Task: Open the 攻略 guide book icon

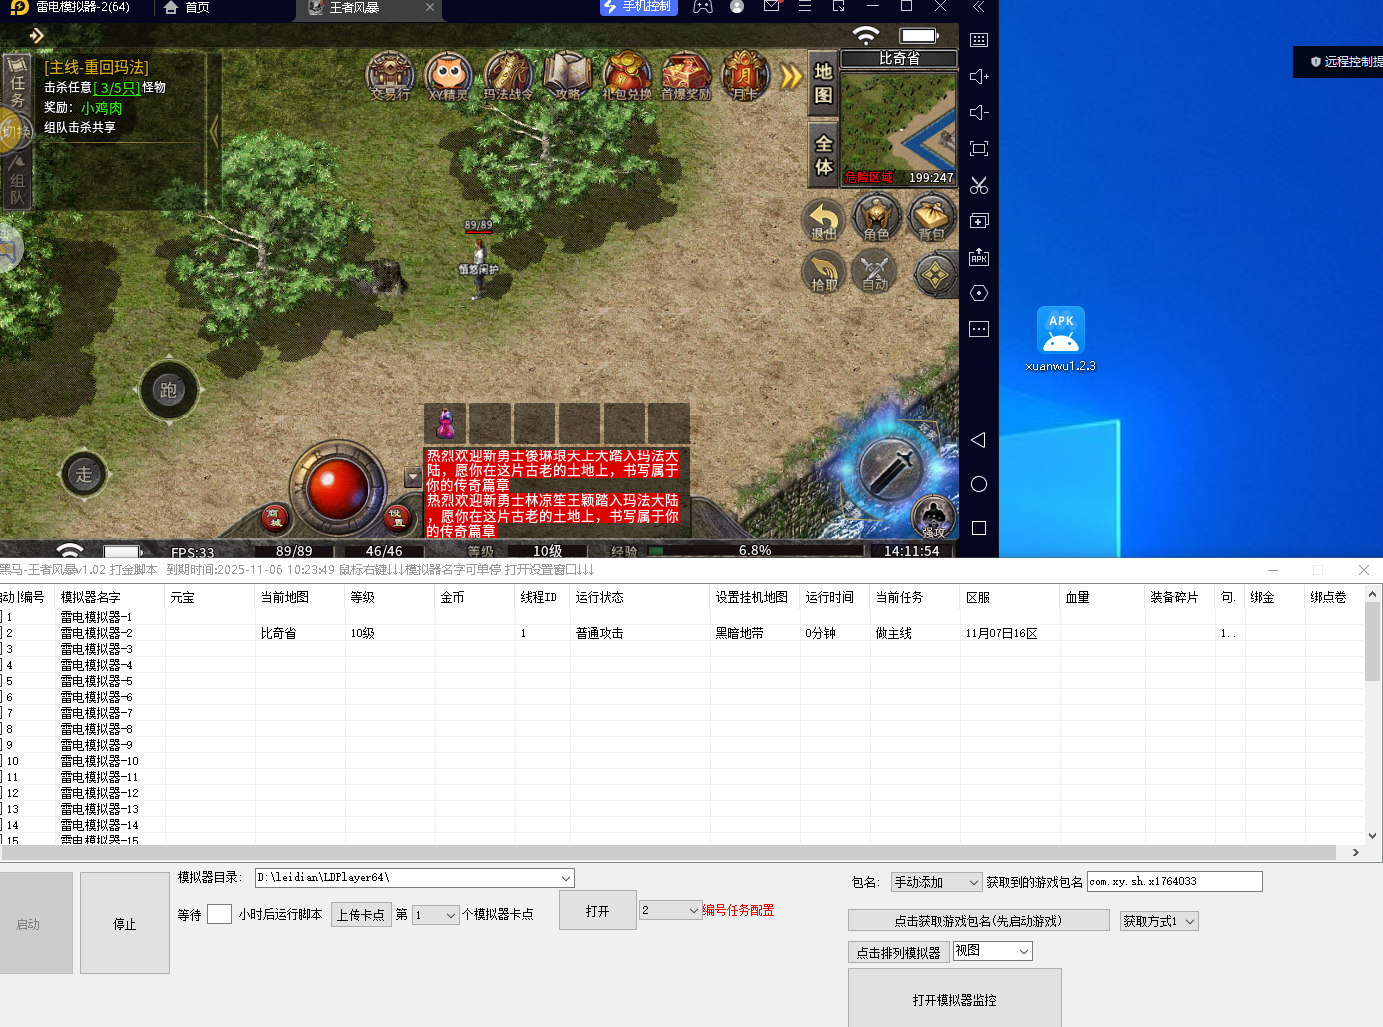Action: click(x=567, y=76)
